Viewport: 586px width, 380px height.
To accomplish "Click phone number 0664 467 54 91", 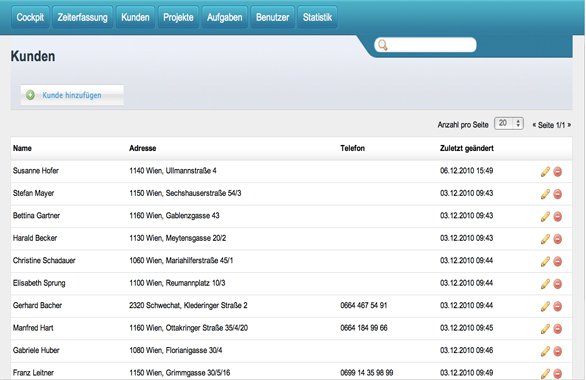I will coord(364,305).
